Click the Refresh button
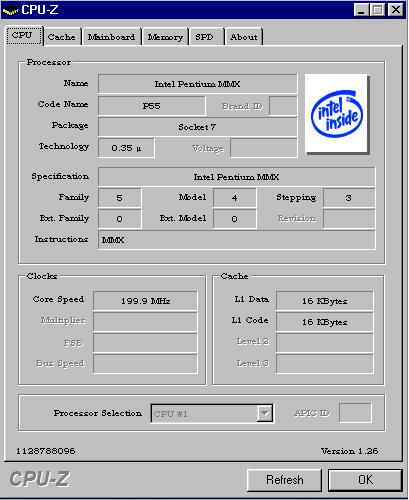This screenshot has height=500, width=409. click(x=284, y=480)
